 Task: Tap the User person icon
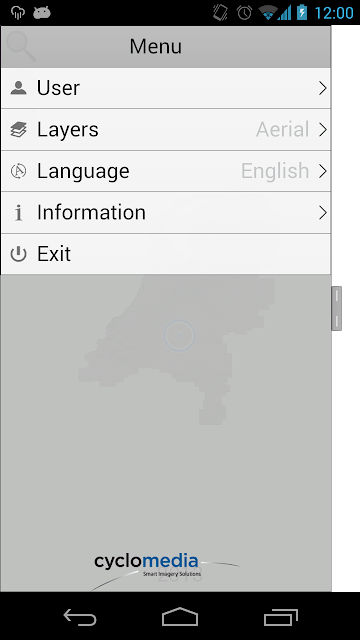pyautogui.click(x=18, y=88)
